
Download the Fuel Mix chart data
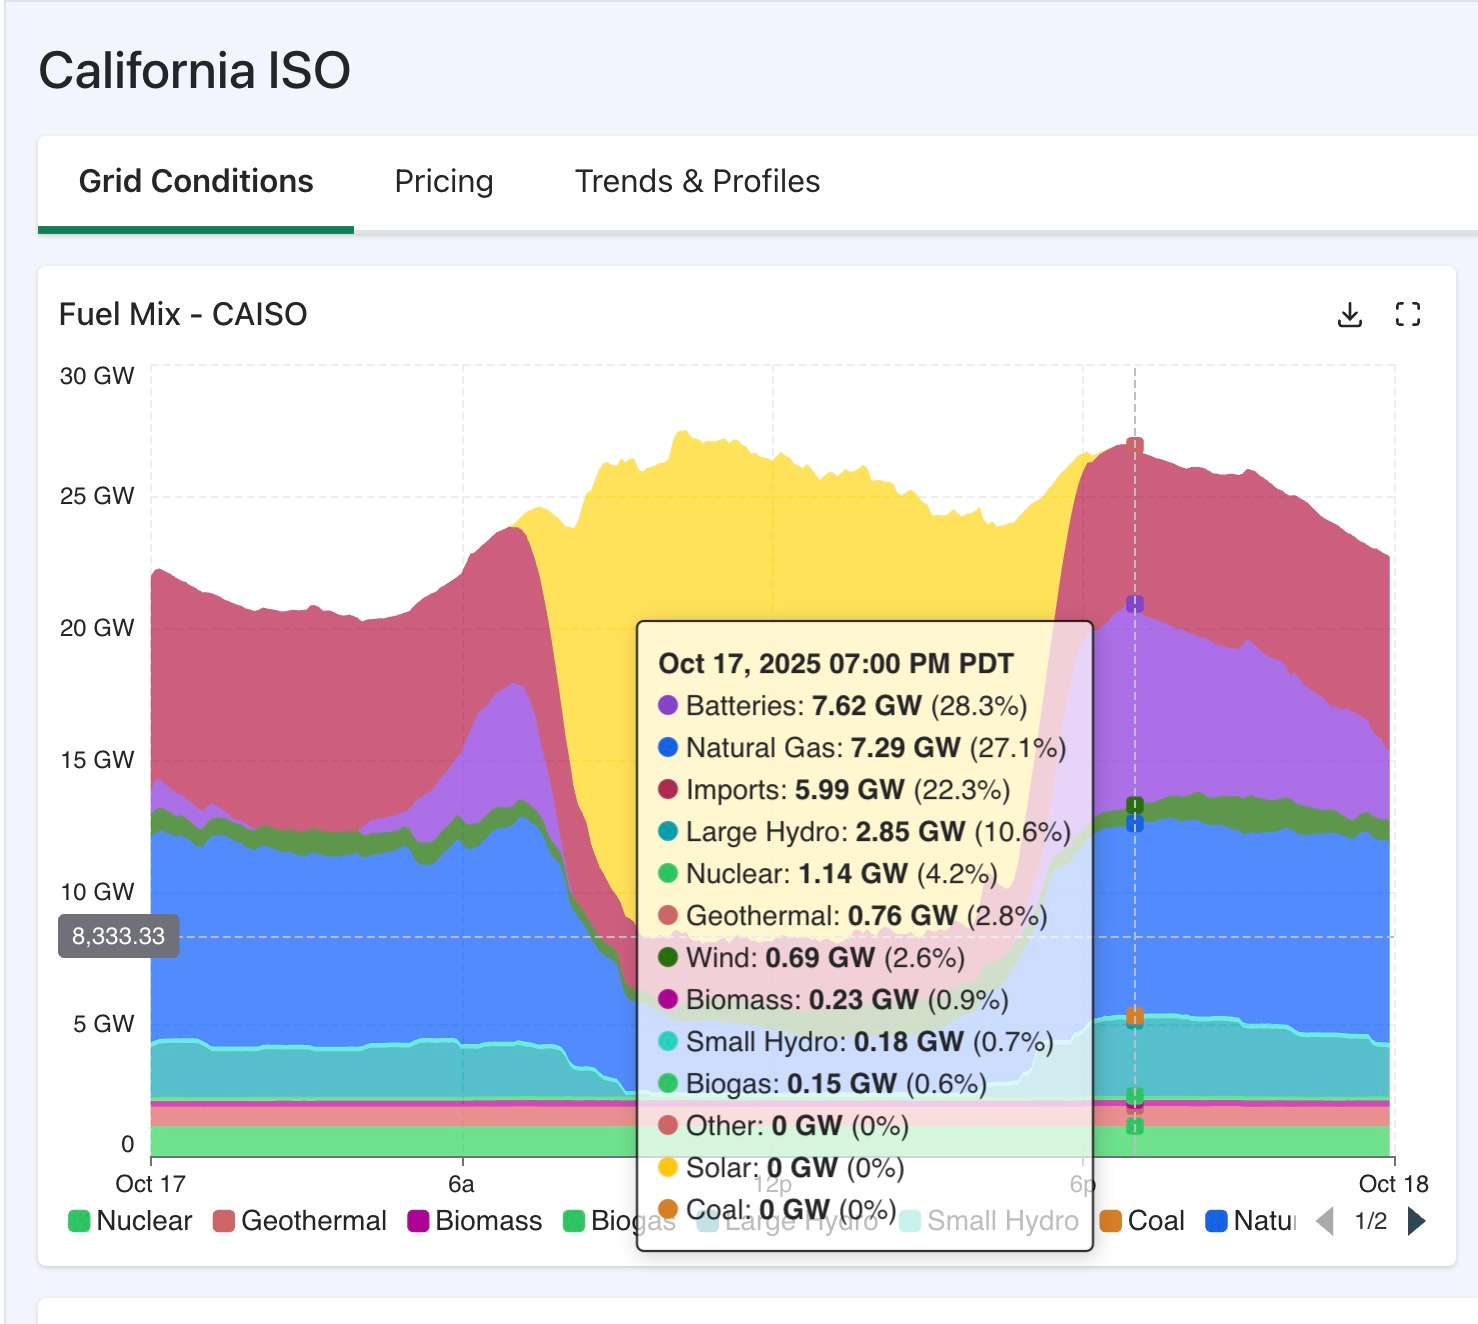coord(1349,315)
